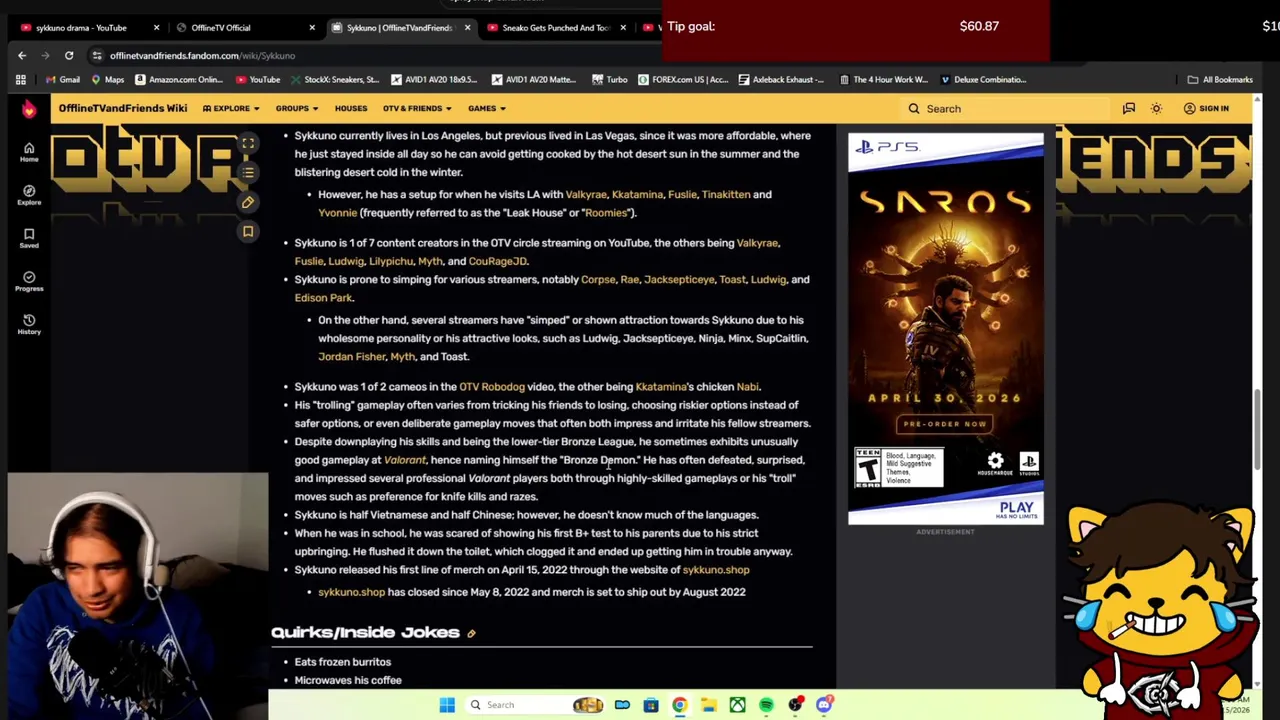Image resolution: width=1280 pixels, height=720 pixels.
Task: Expand the GROUPS dropdown menu
Action: [x=297, y=108]
